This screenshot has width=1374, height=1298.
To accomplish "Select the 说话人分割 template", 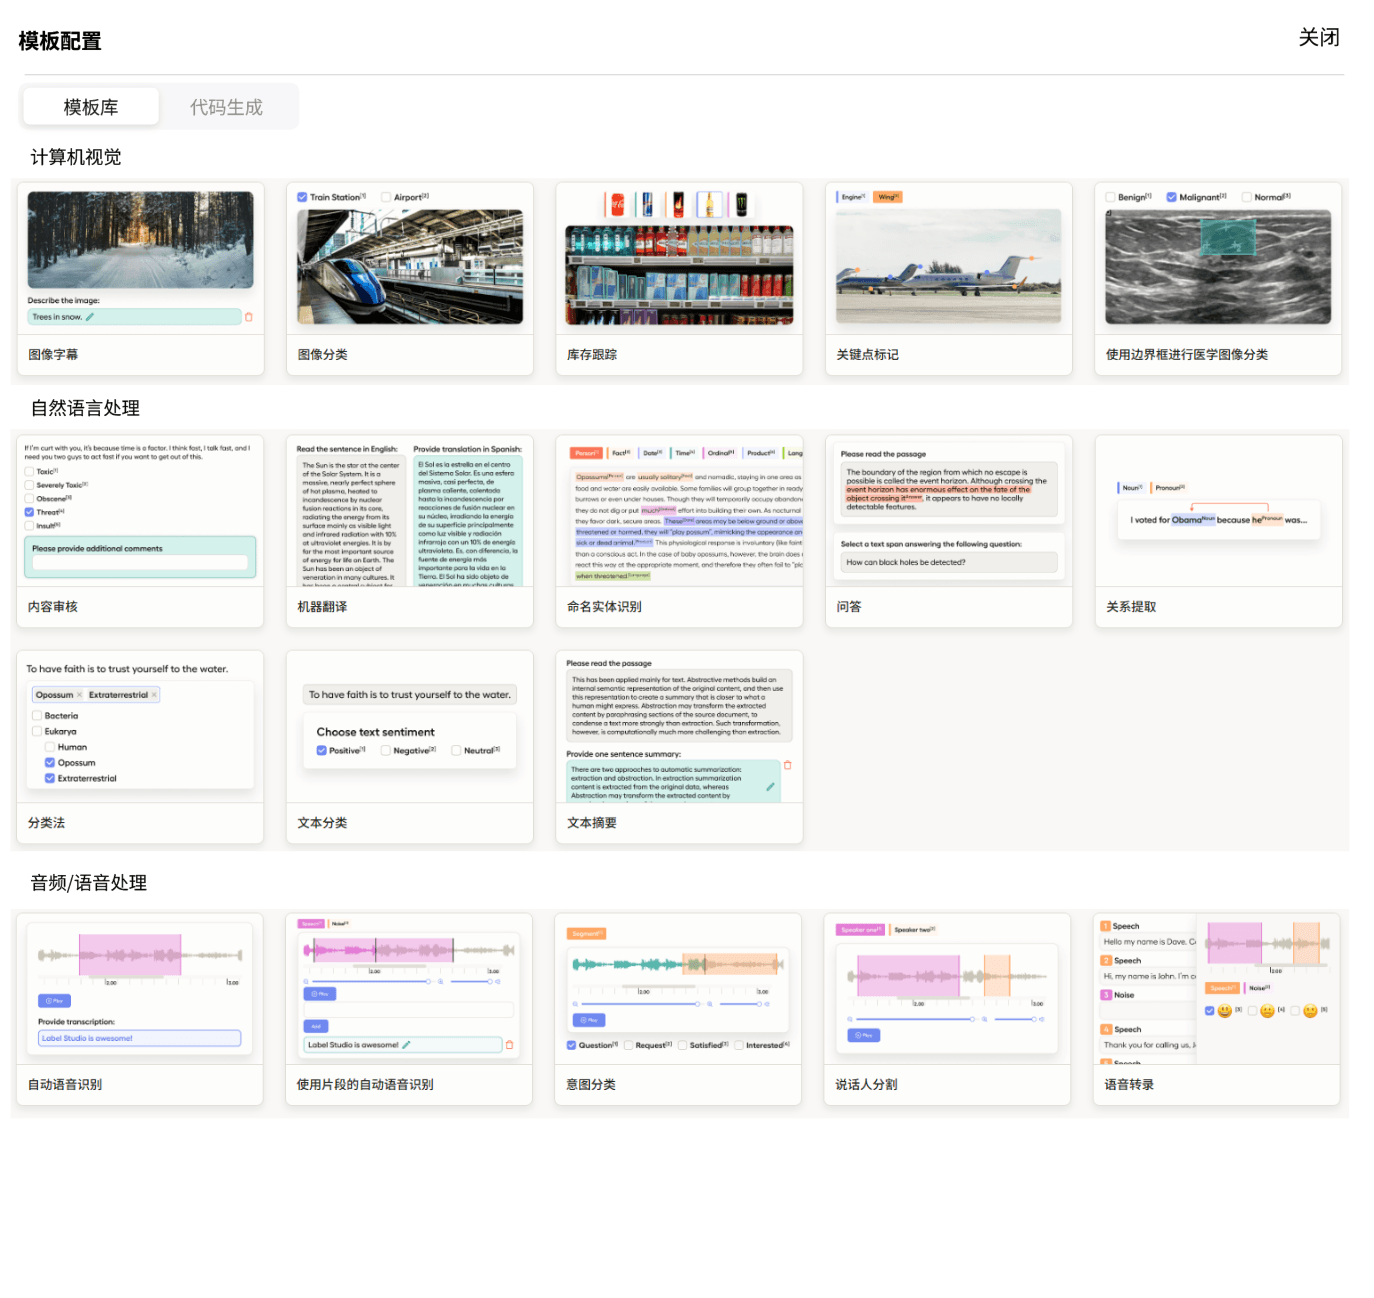I will (947, 1008).
